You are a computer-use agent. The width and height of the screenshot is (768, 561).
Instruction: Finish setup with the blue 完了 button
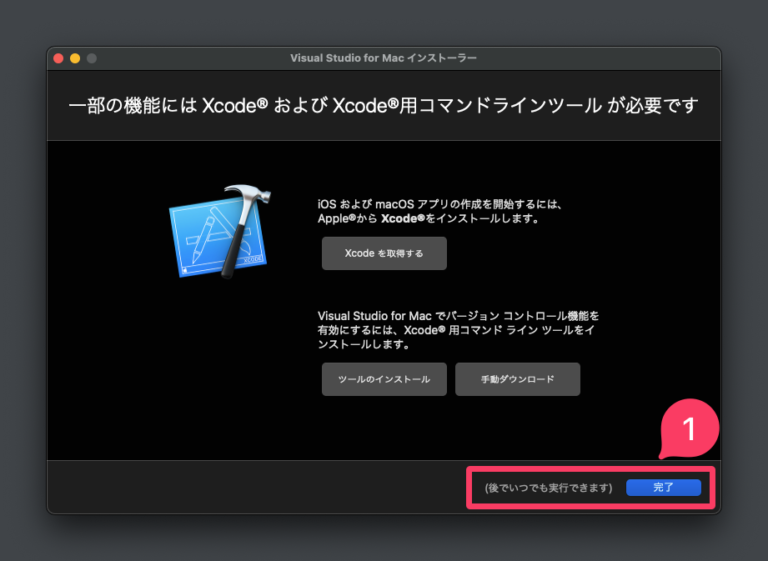[663, 488]
